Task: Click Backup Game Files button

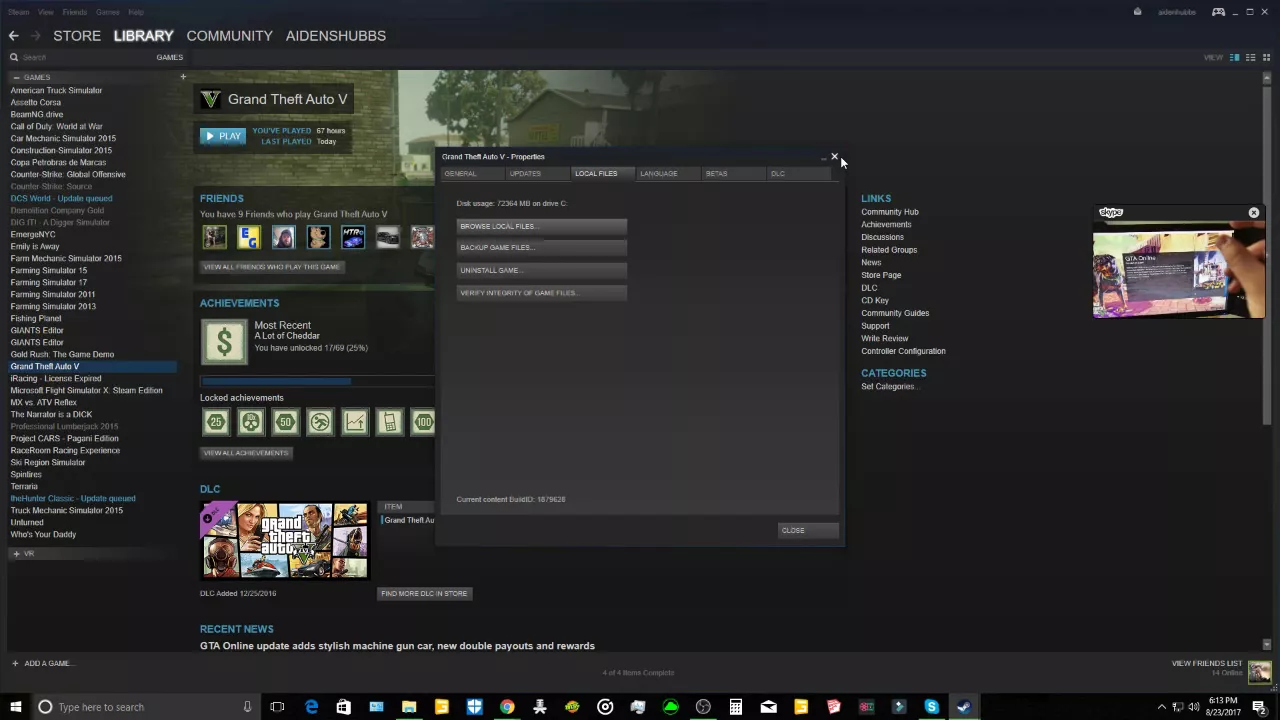Action: pyautogui.click(x=542, y=248)
